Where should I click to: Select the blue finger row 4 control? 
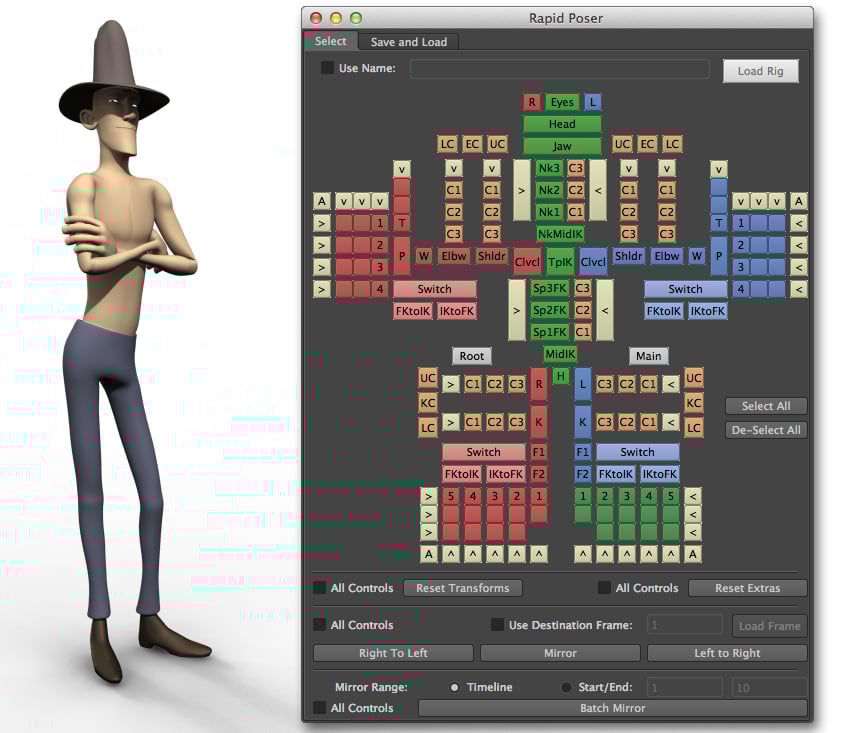tap(740, 289)
